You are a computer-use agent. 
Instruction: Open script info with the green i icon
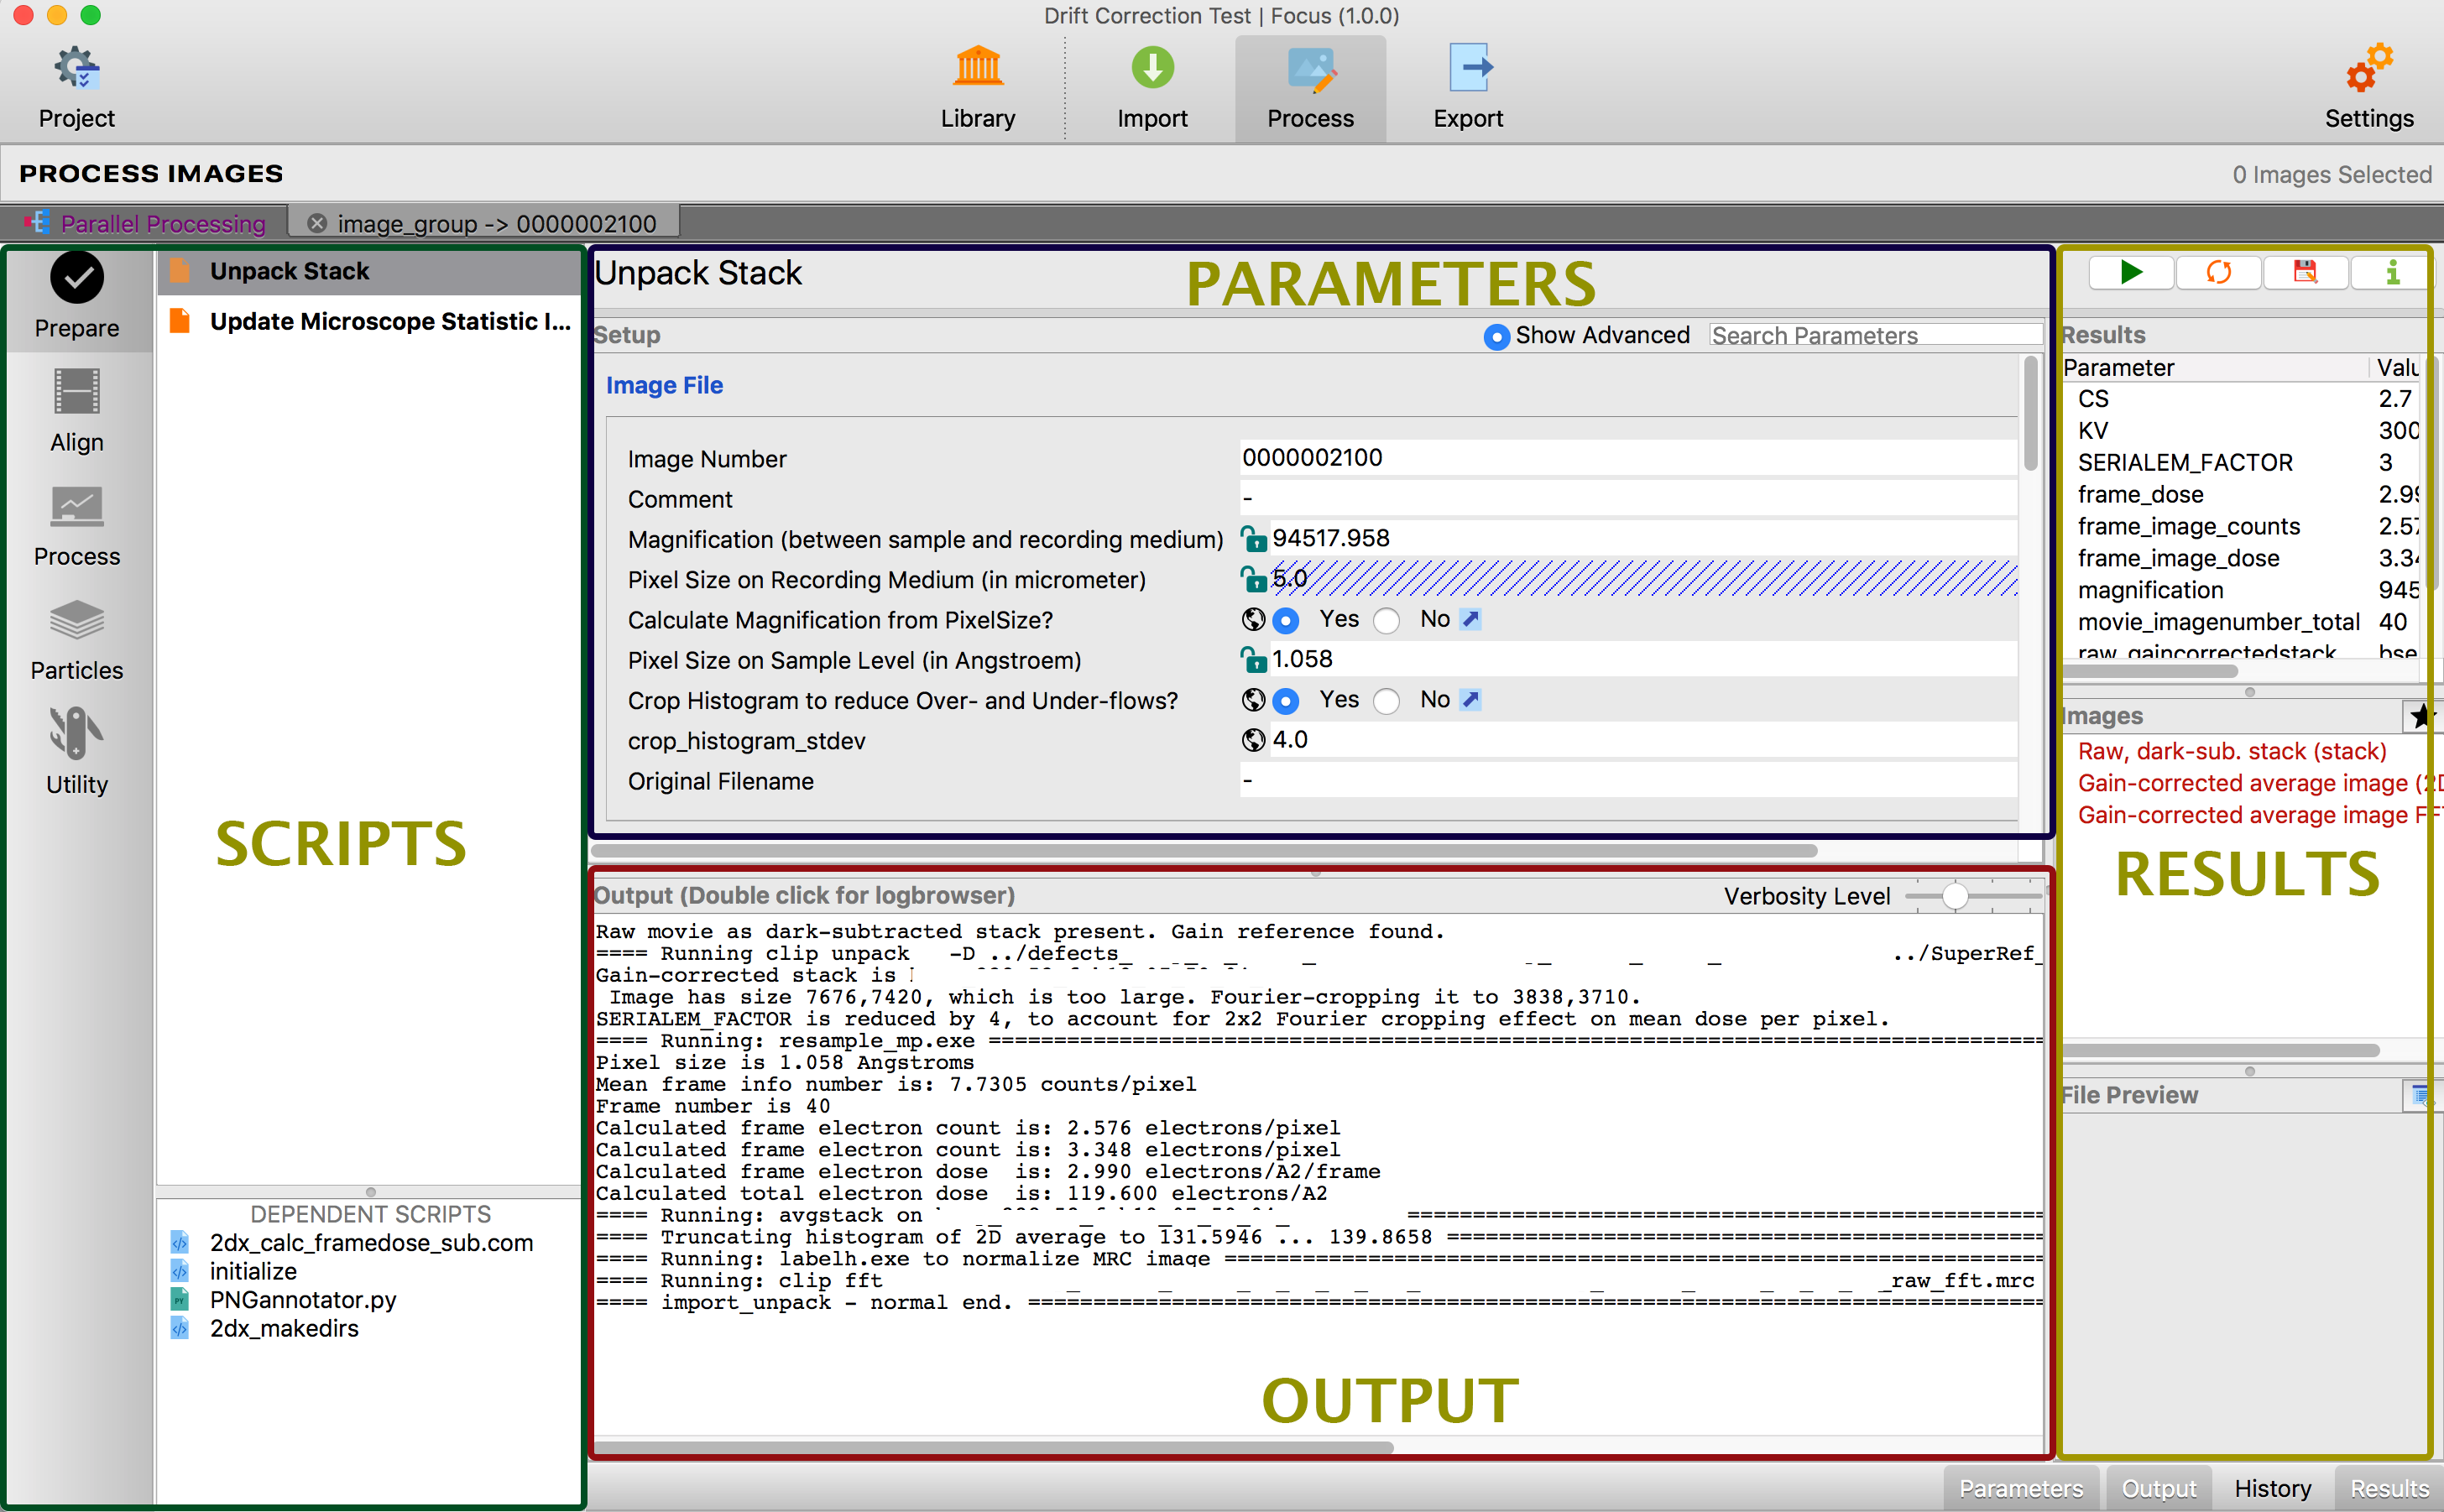[2392, 272]
